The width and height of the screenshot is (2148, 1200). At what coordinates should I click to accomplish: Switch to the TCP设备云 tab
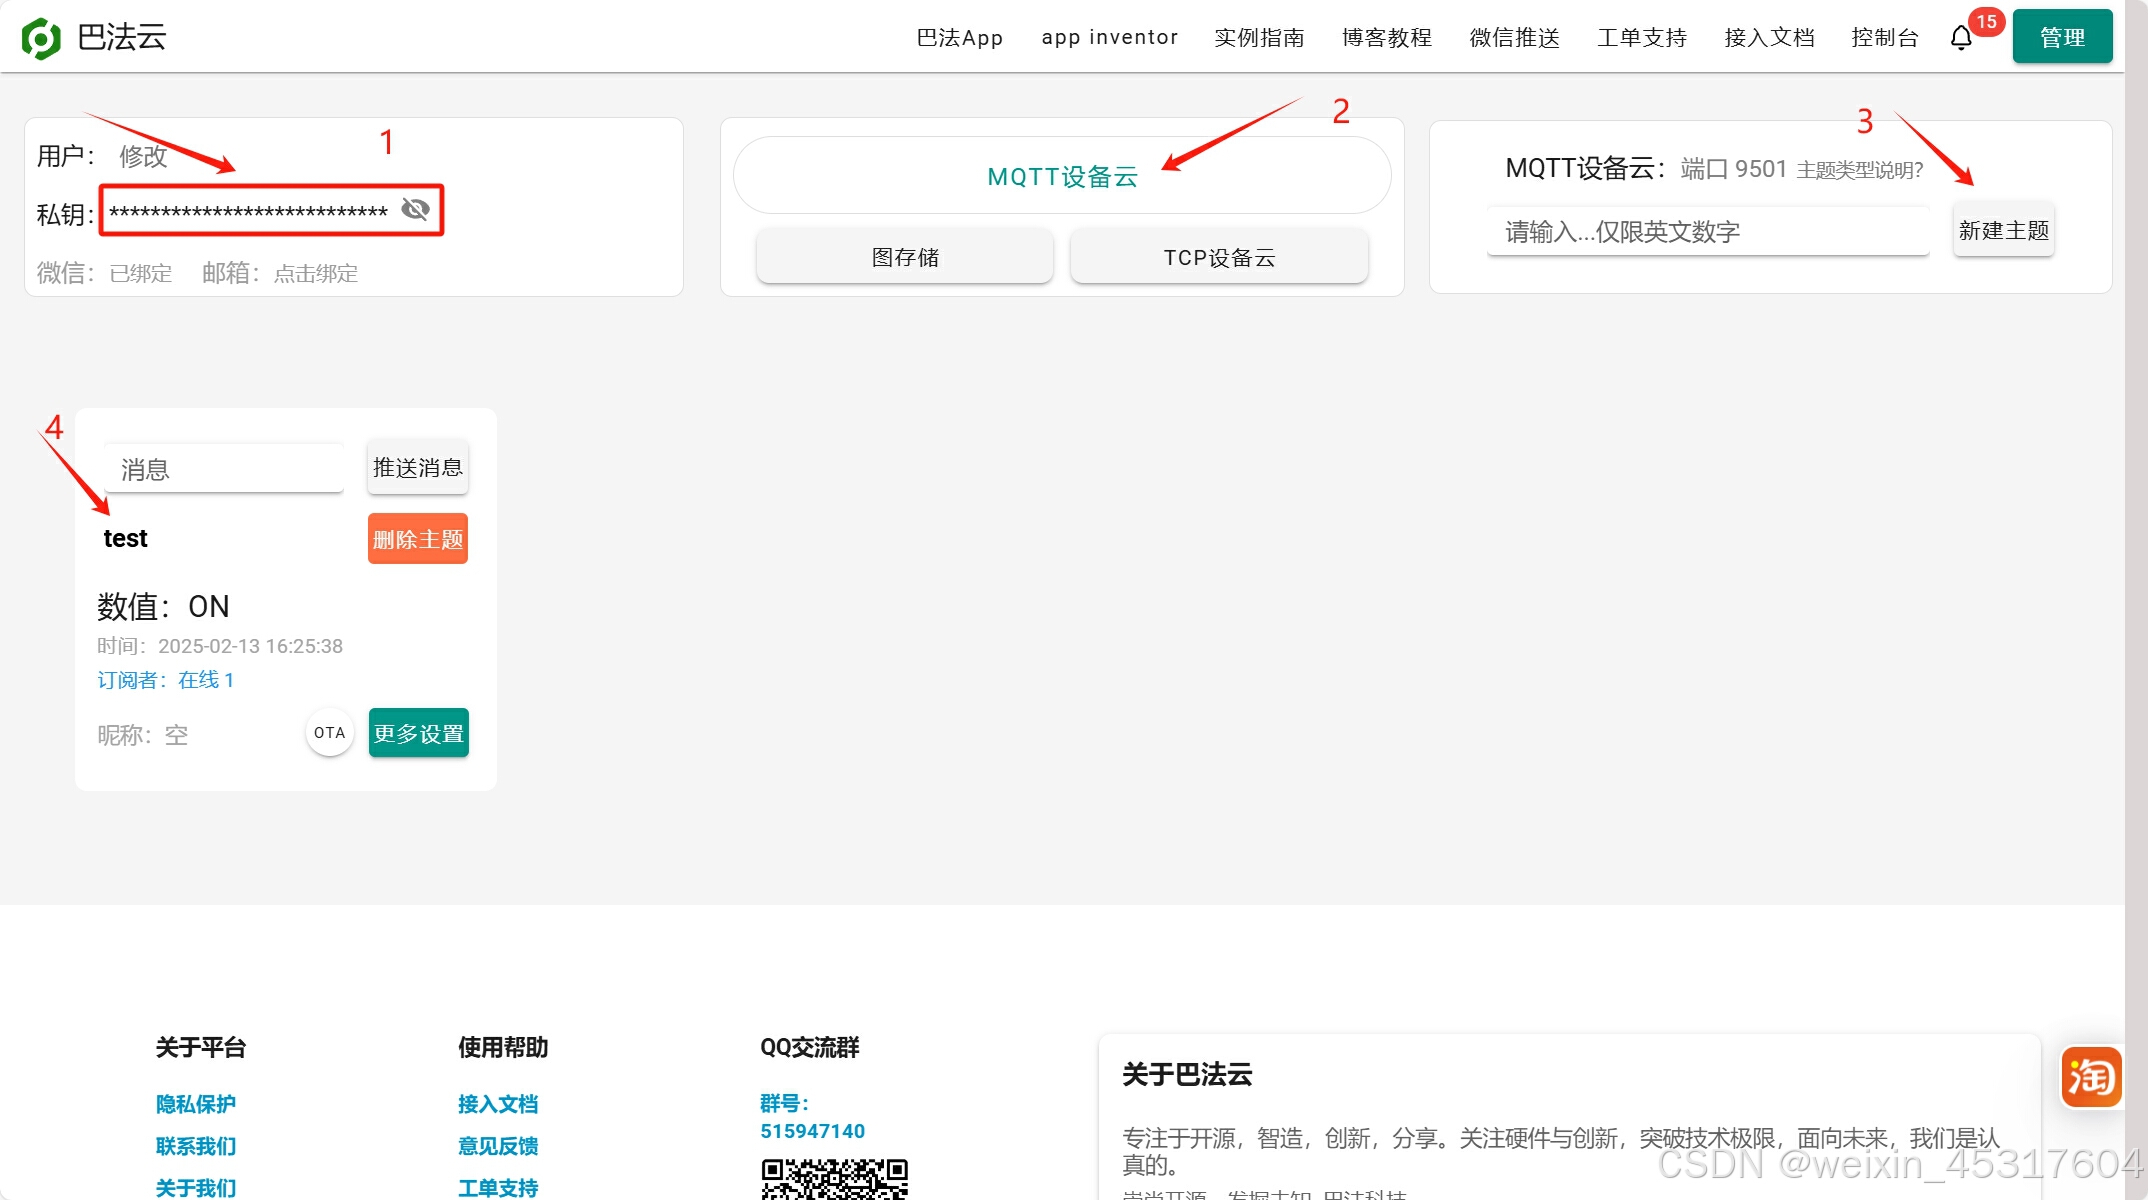click(x=1219, y=258)
